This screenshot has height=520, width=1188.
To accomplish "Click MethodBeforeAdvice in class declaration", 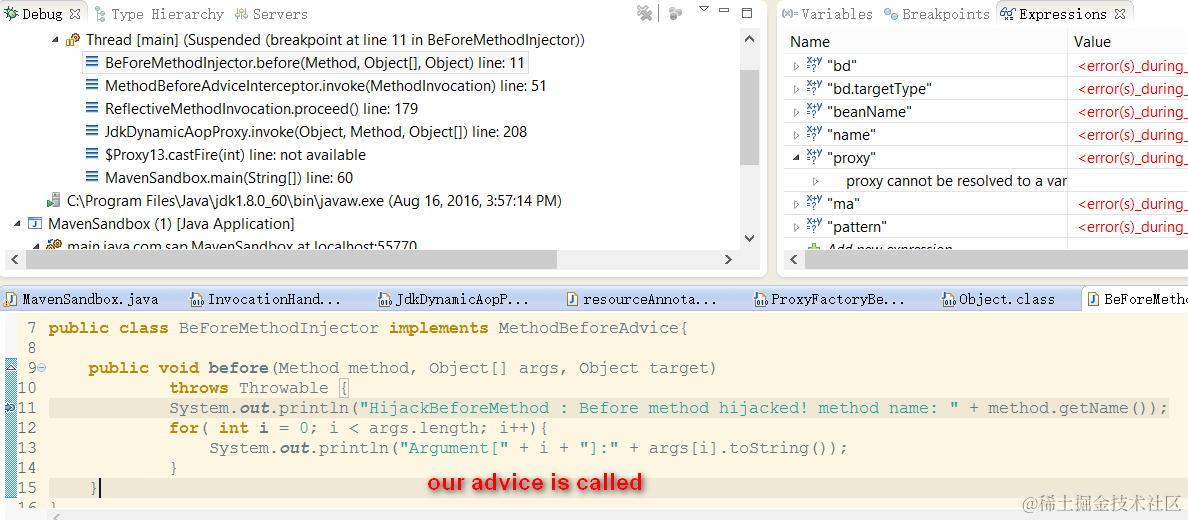I will (x=588, y=328).
